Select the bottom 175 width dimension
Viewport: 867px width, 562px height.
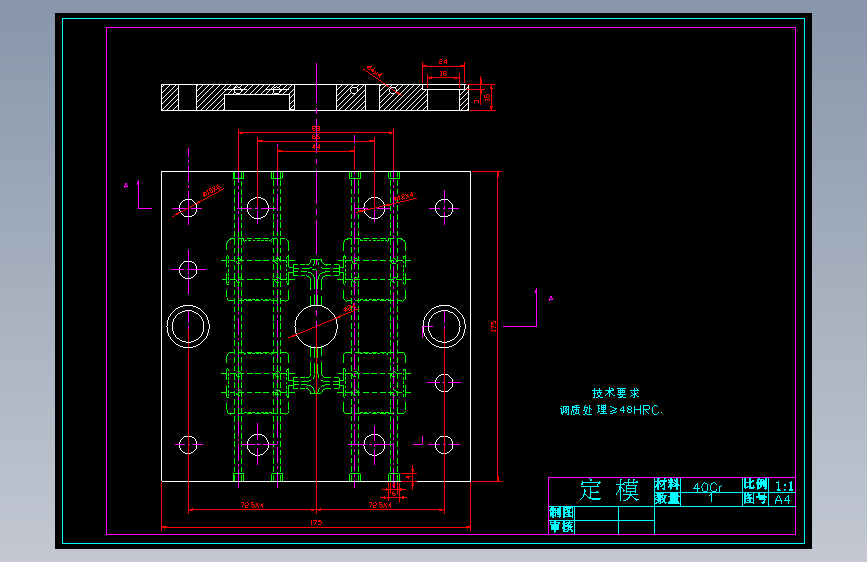[x=316, y=522]
